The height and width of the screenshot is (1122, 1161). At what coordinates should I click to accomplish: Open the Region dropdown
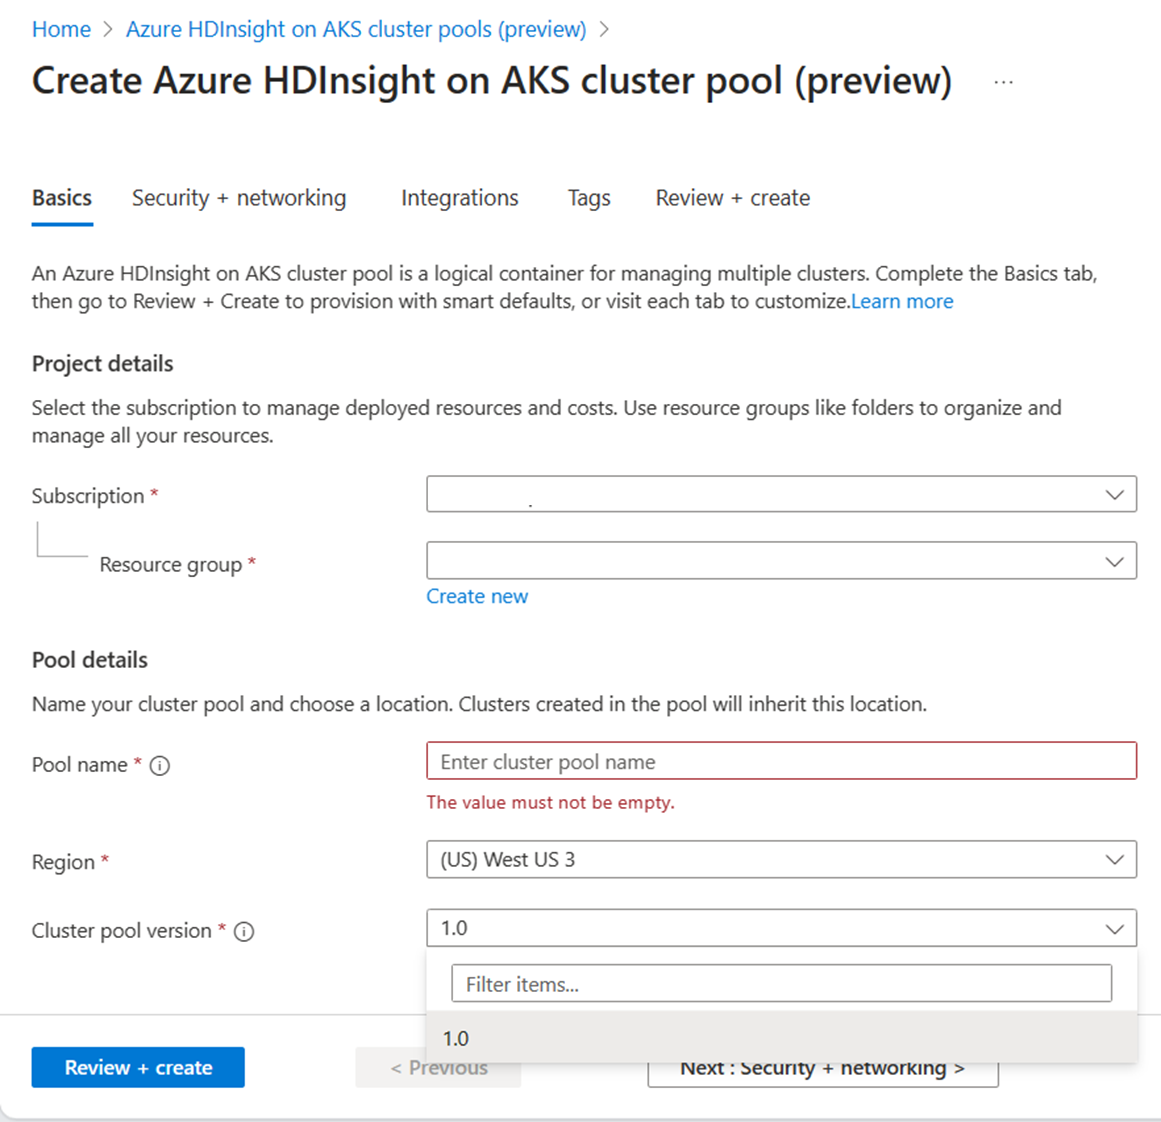781,860
